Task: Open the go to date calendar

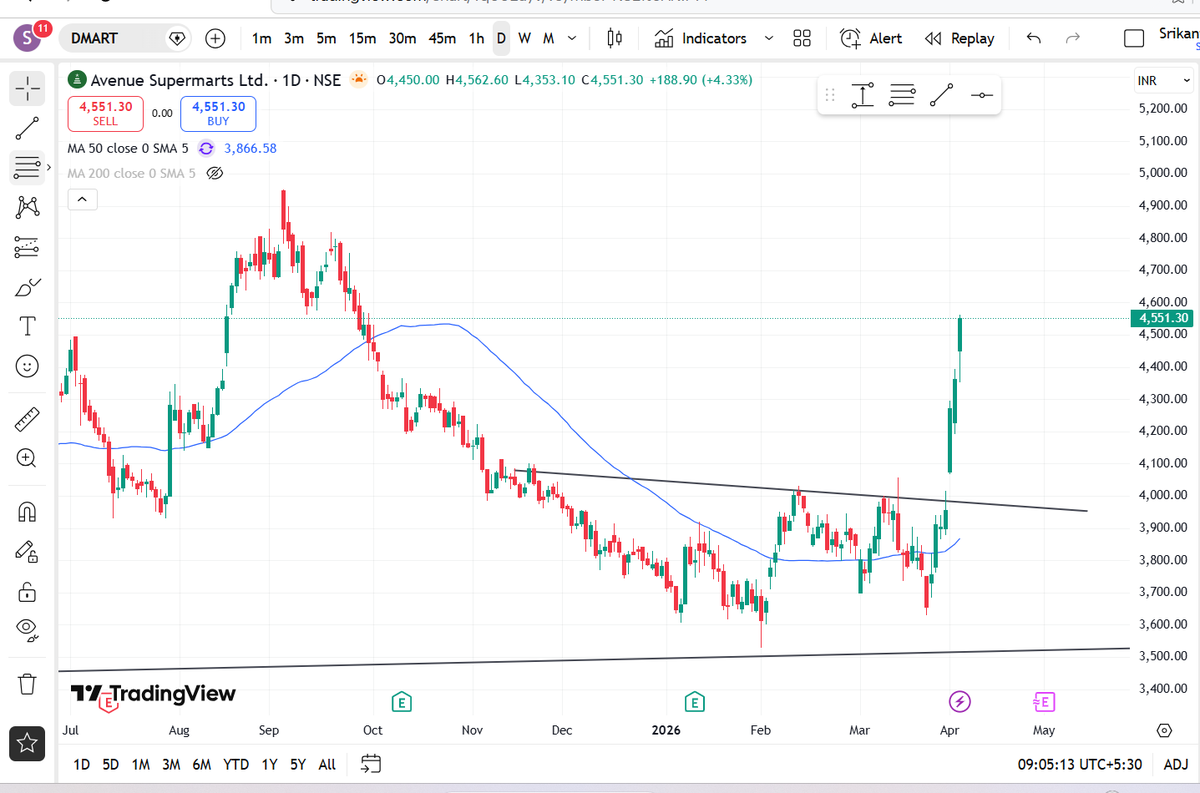Action: (x=371, y=764)
